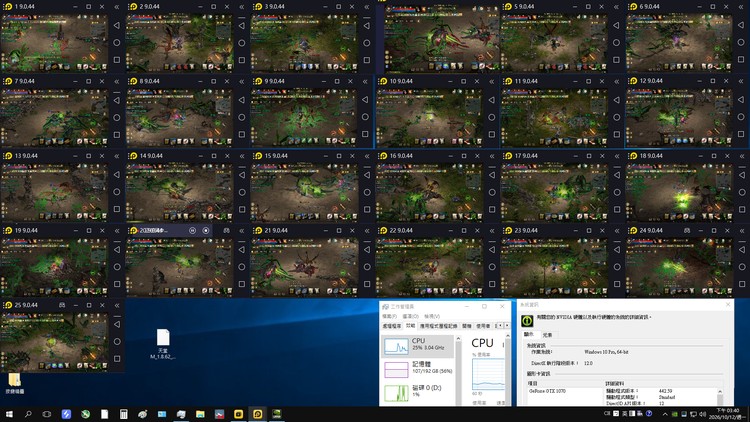Open the 檢視(V) menu in Task Manager
Viewport: 750px width, 422px height.
click(x=432, y=316)
